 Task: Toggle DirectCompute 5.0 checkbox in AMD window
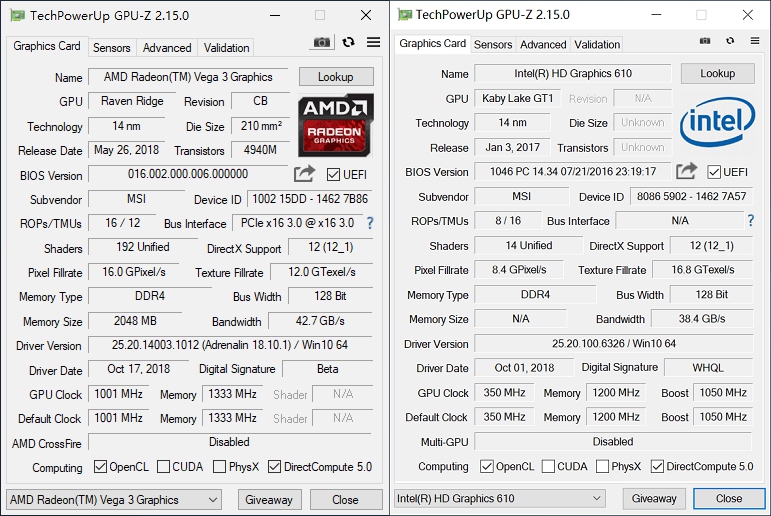274,466
